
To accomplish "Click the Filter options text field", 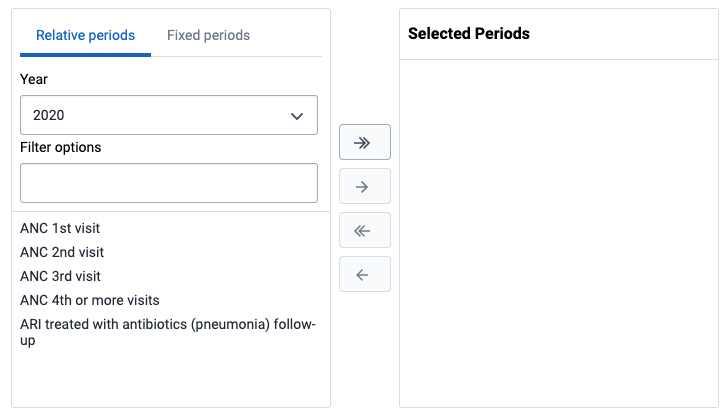I will click(168, 183).
